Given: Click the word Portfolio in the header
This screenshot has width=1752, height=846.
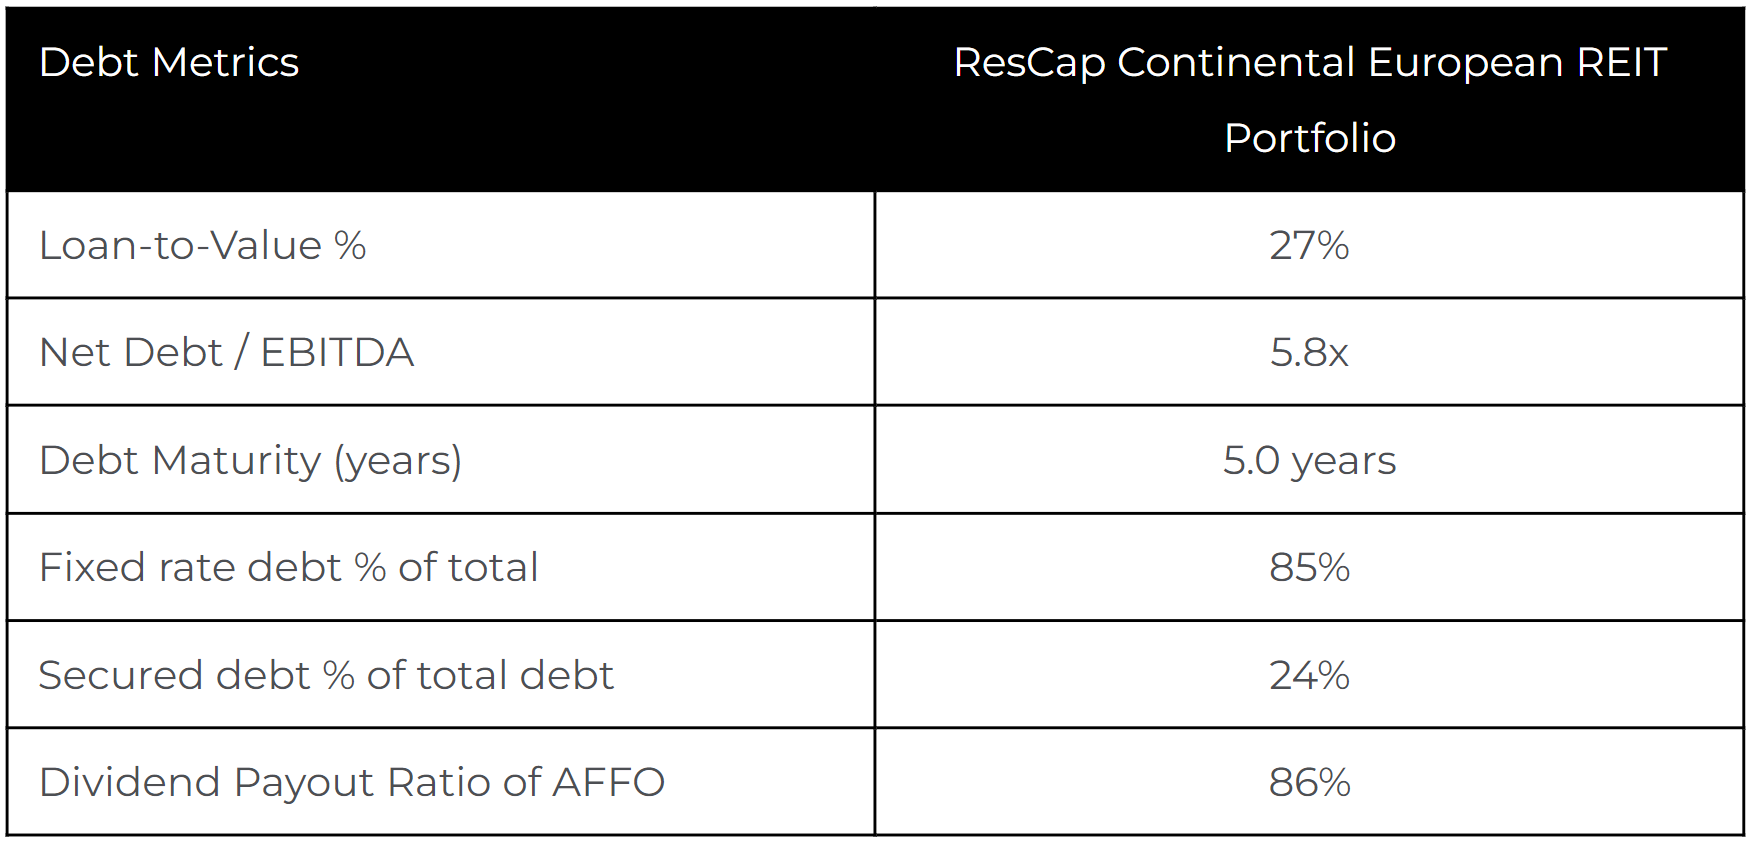Looking at the screenshot, I should (1310, 138).
